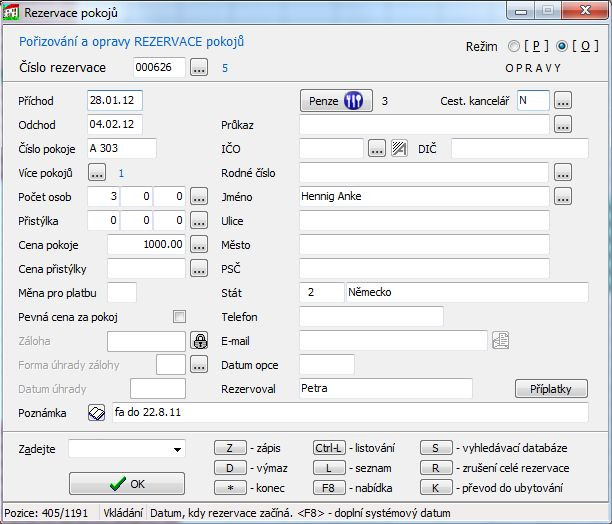Click first Počet osob field with 3
This screenshot has width=612, height=524.
[x=103, y=196]
